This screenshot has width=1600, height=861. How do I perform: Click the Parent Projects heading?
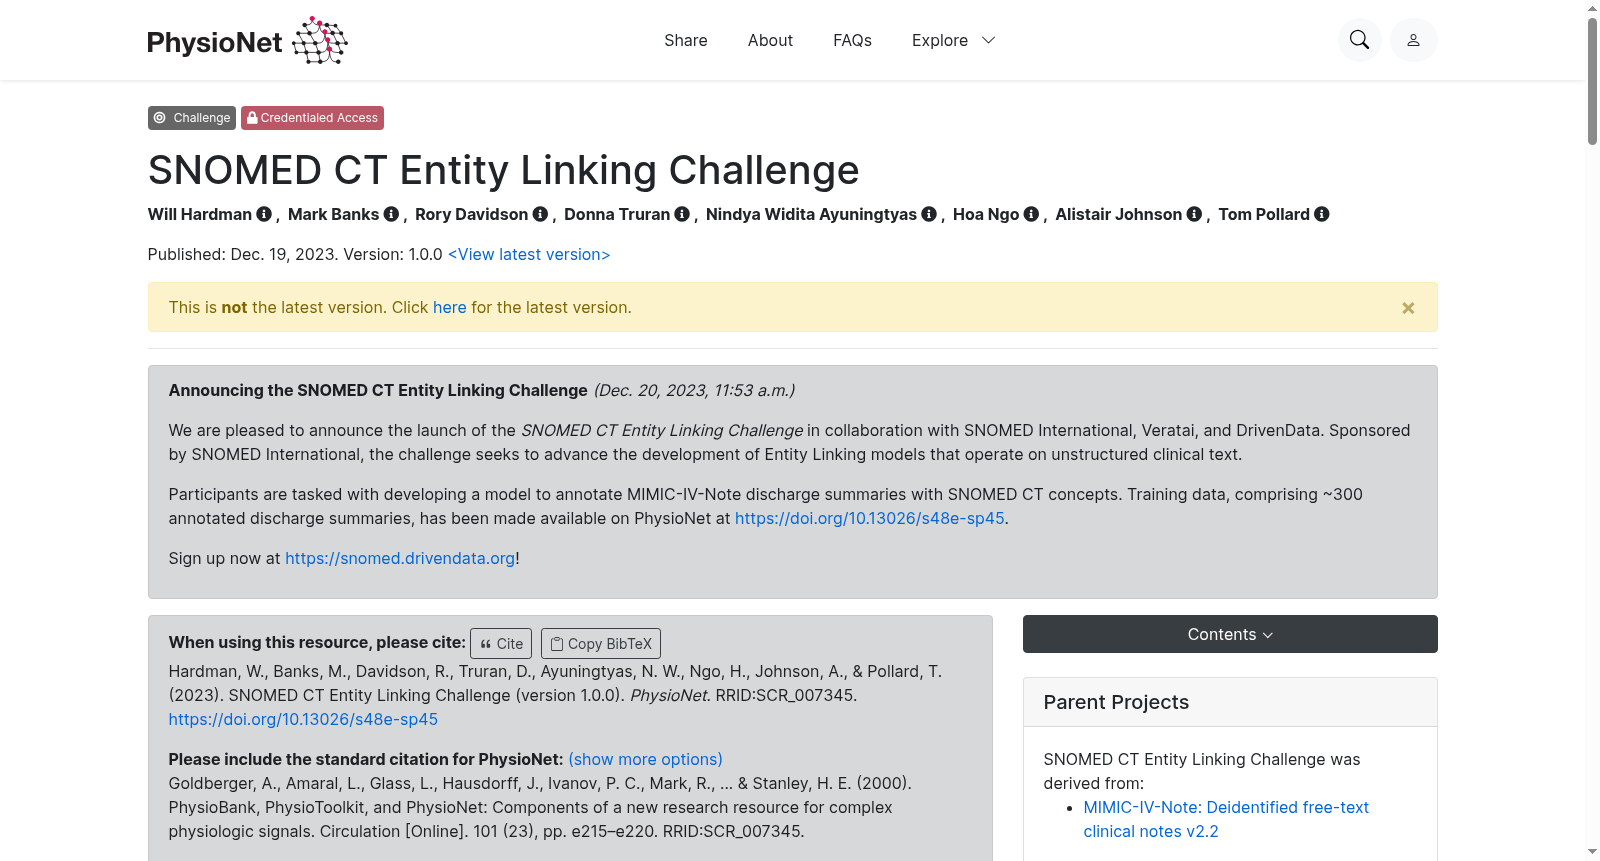1116,702
